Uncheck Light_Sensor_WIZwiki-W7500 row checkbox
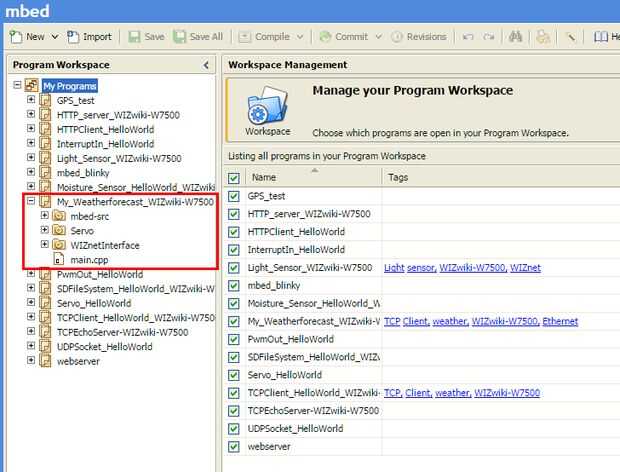The image size is (620, 472). point(234,268)
